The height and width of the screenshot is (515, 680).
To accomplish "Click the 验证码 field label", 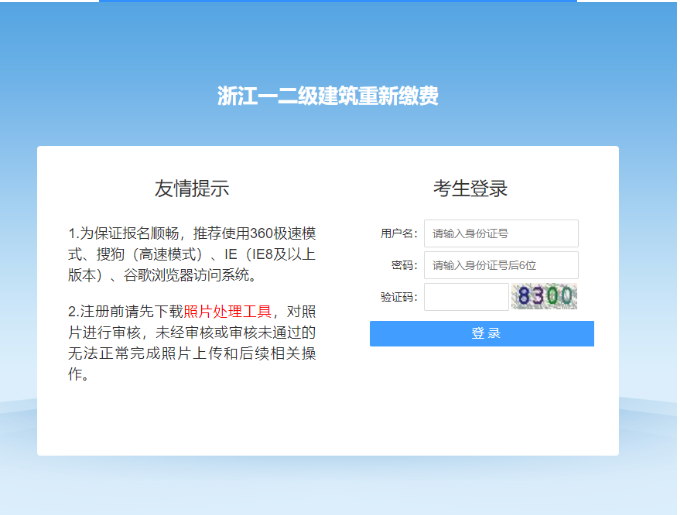I will point(398,297).
